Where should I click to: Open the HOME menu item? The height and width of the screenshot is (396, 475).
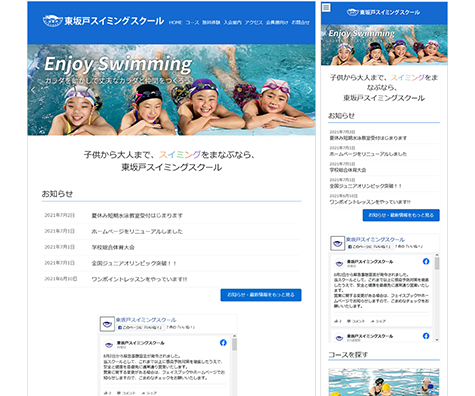point(175,23)
